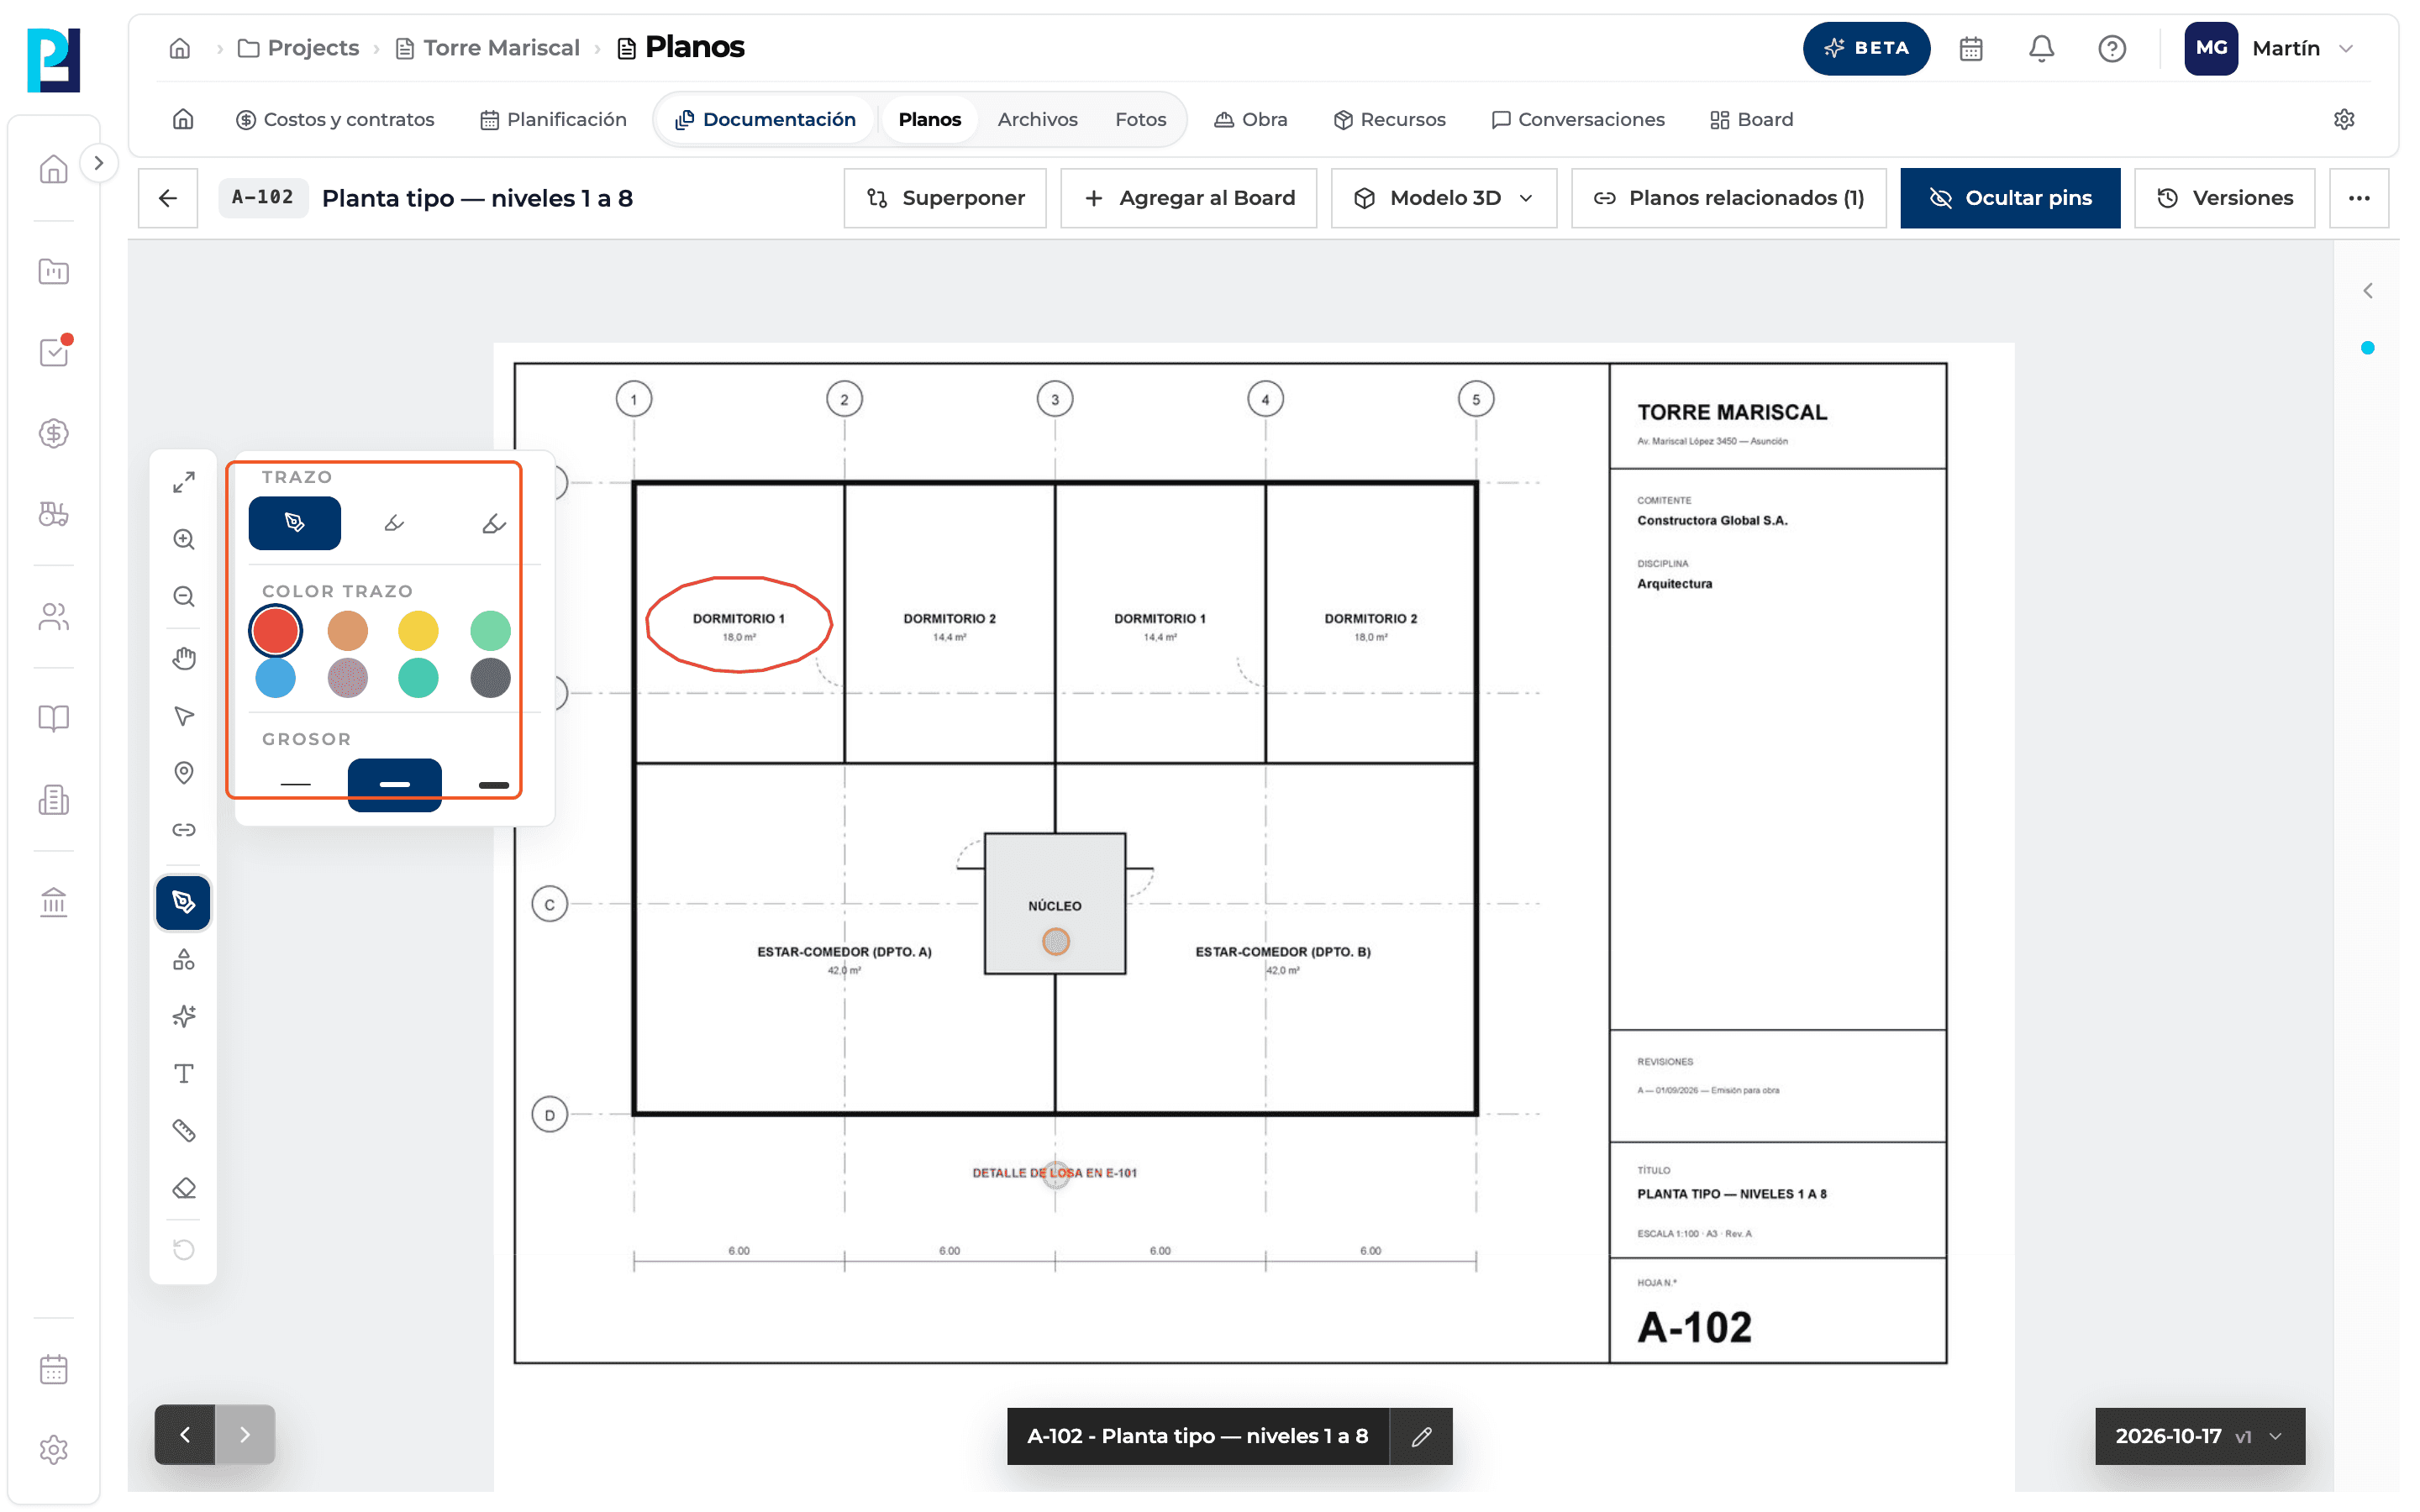
Task: Switch to the Archivos tab
Action: [x=1037, y=119]
